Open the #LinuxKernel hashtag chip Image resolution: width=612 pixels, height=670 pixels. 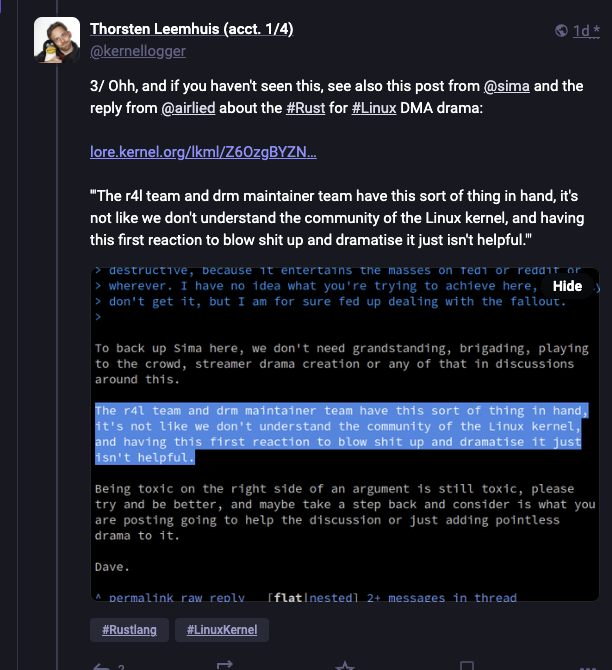(222, 630)
